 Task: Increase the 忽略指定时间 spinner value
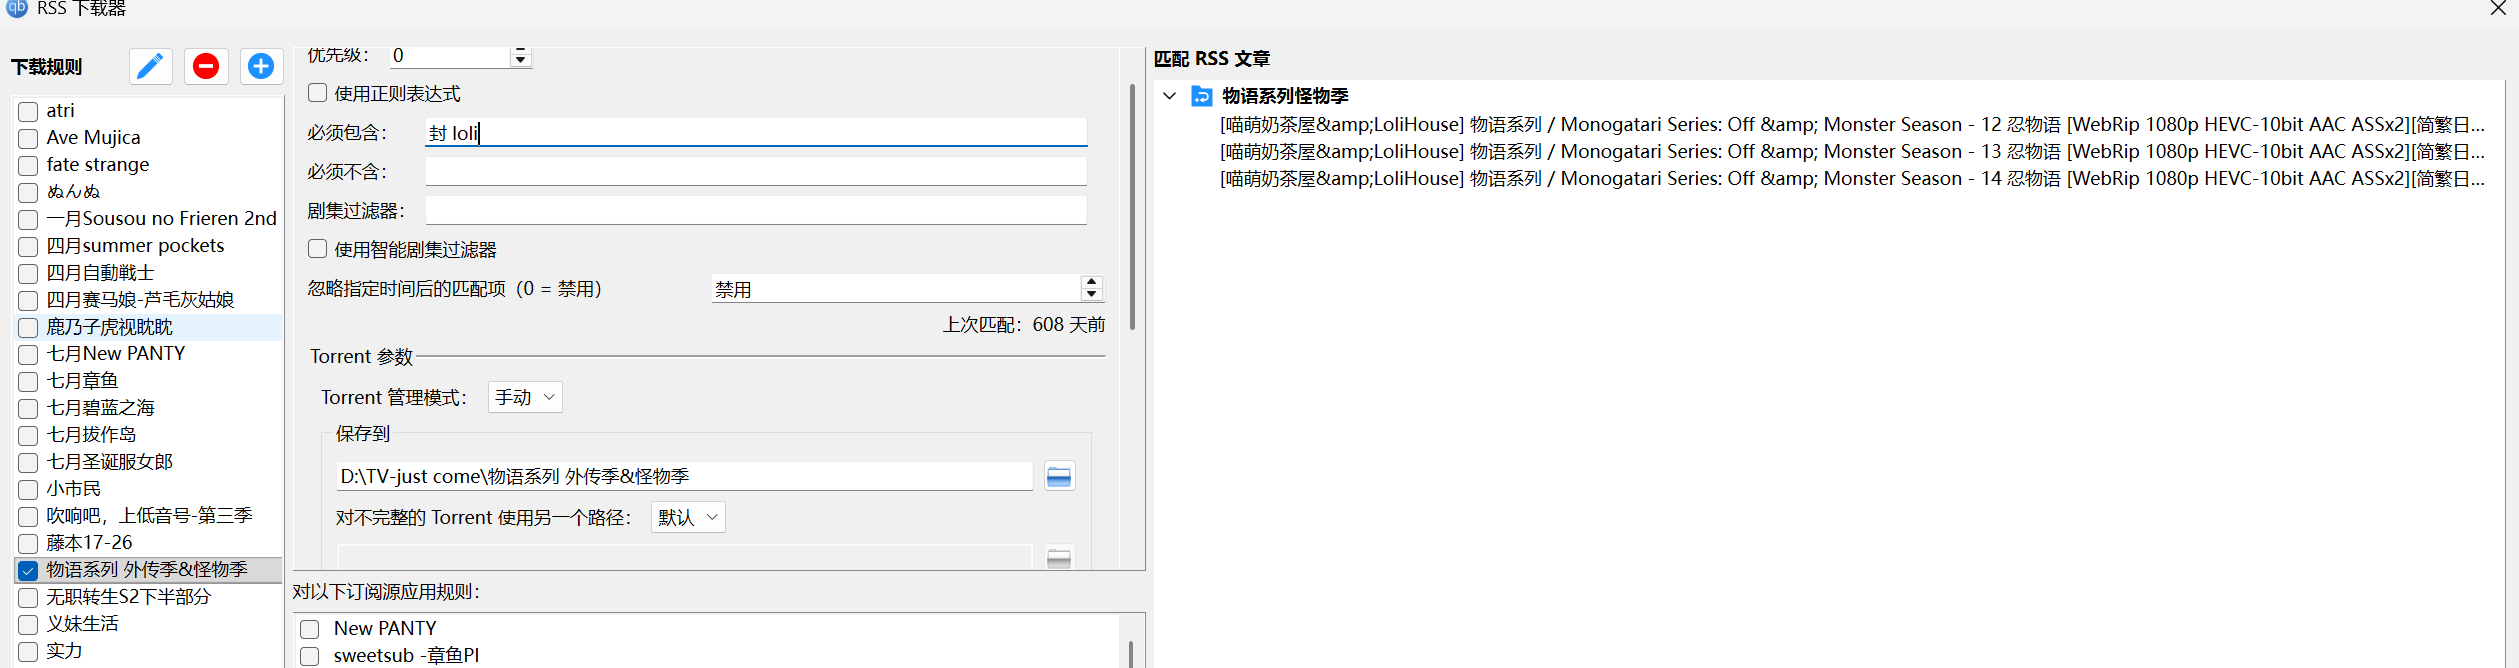click(x=1091, y=282)
